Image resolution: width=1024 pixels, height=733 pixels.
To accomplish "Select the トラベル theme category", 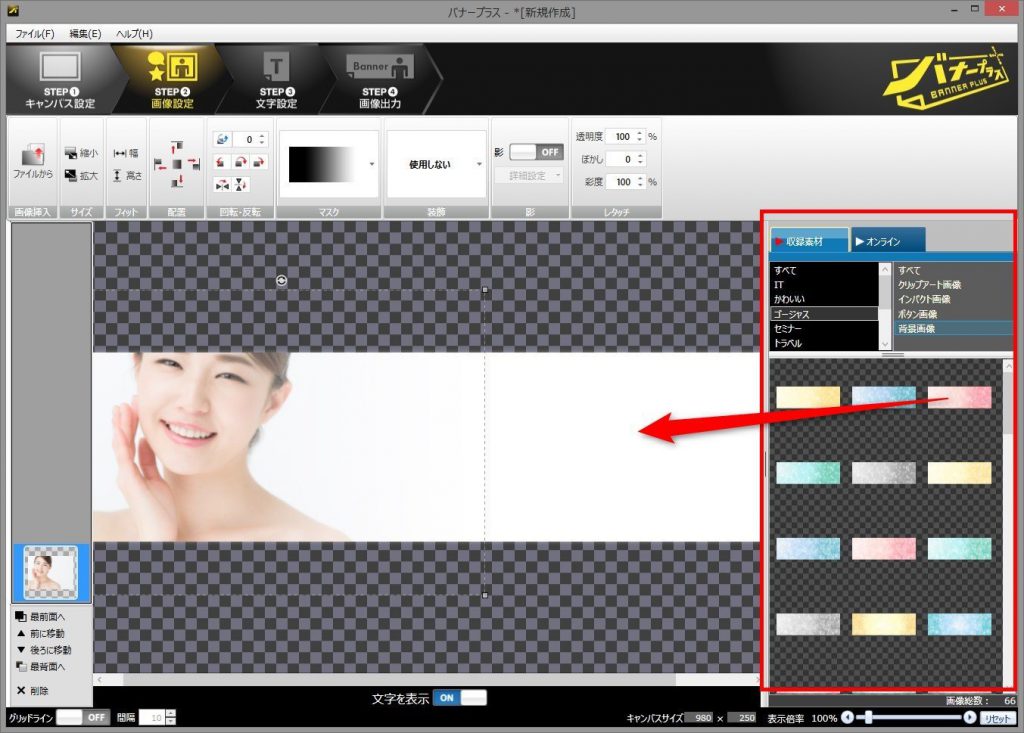I will (x=824, y=343).
